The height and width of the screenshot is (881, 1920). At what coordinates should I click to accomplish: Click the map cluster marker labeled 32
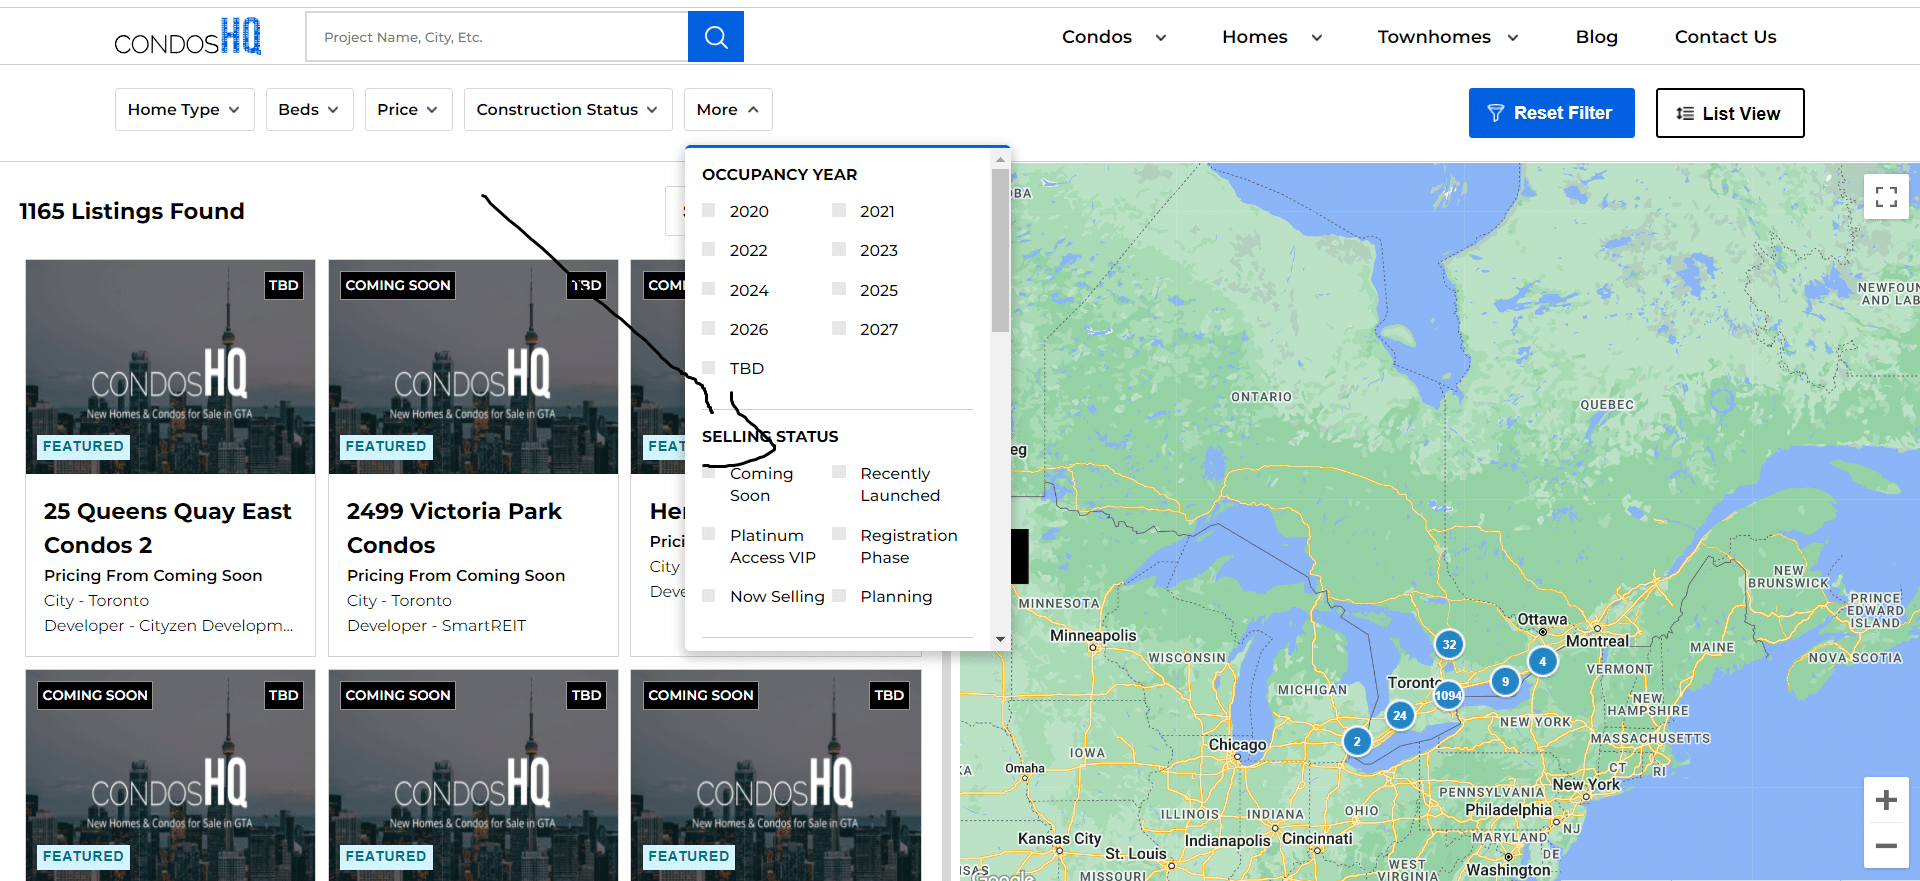tap(1449, 644)
